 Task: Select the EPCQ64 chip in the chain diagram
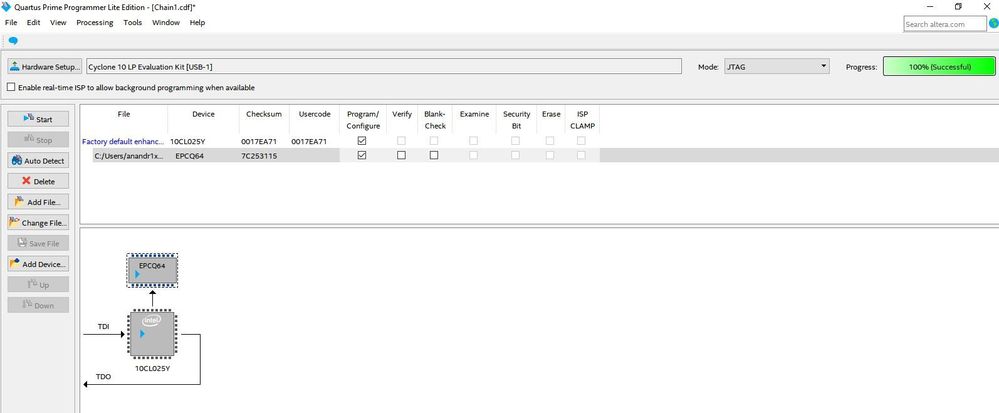152,270
